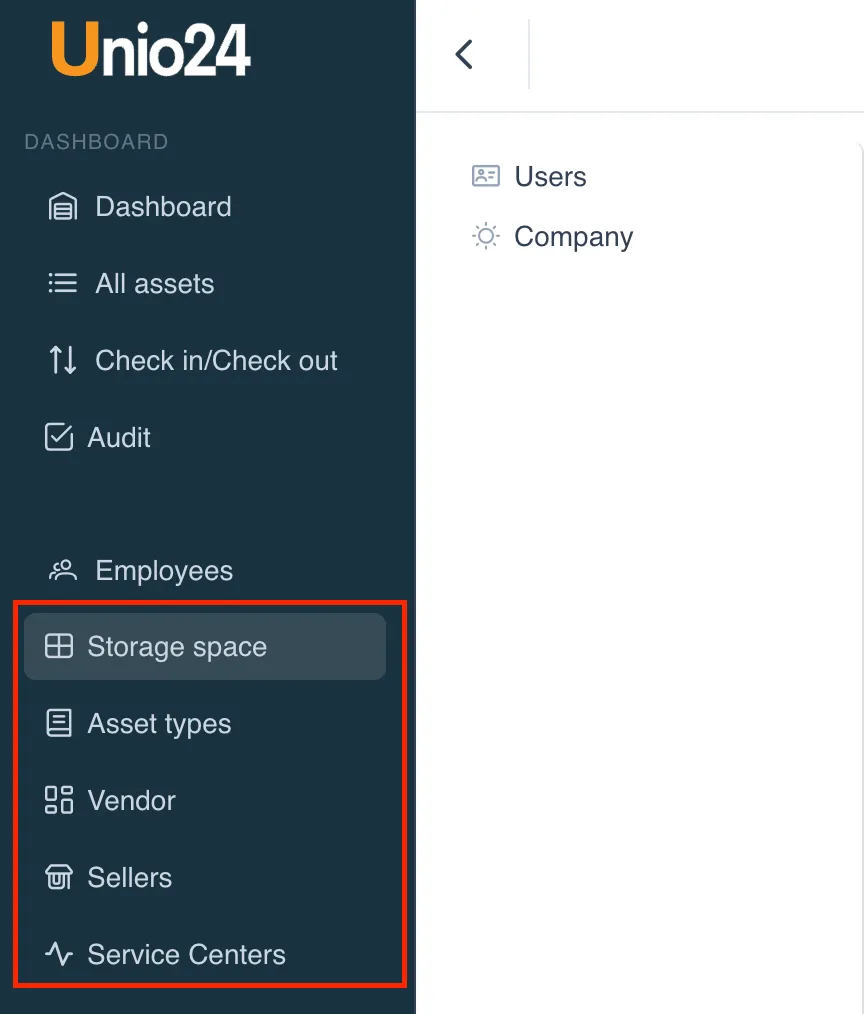
Task: Click the Dashboard warehouse icon
Action: [x=63, y=207]
